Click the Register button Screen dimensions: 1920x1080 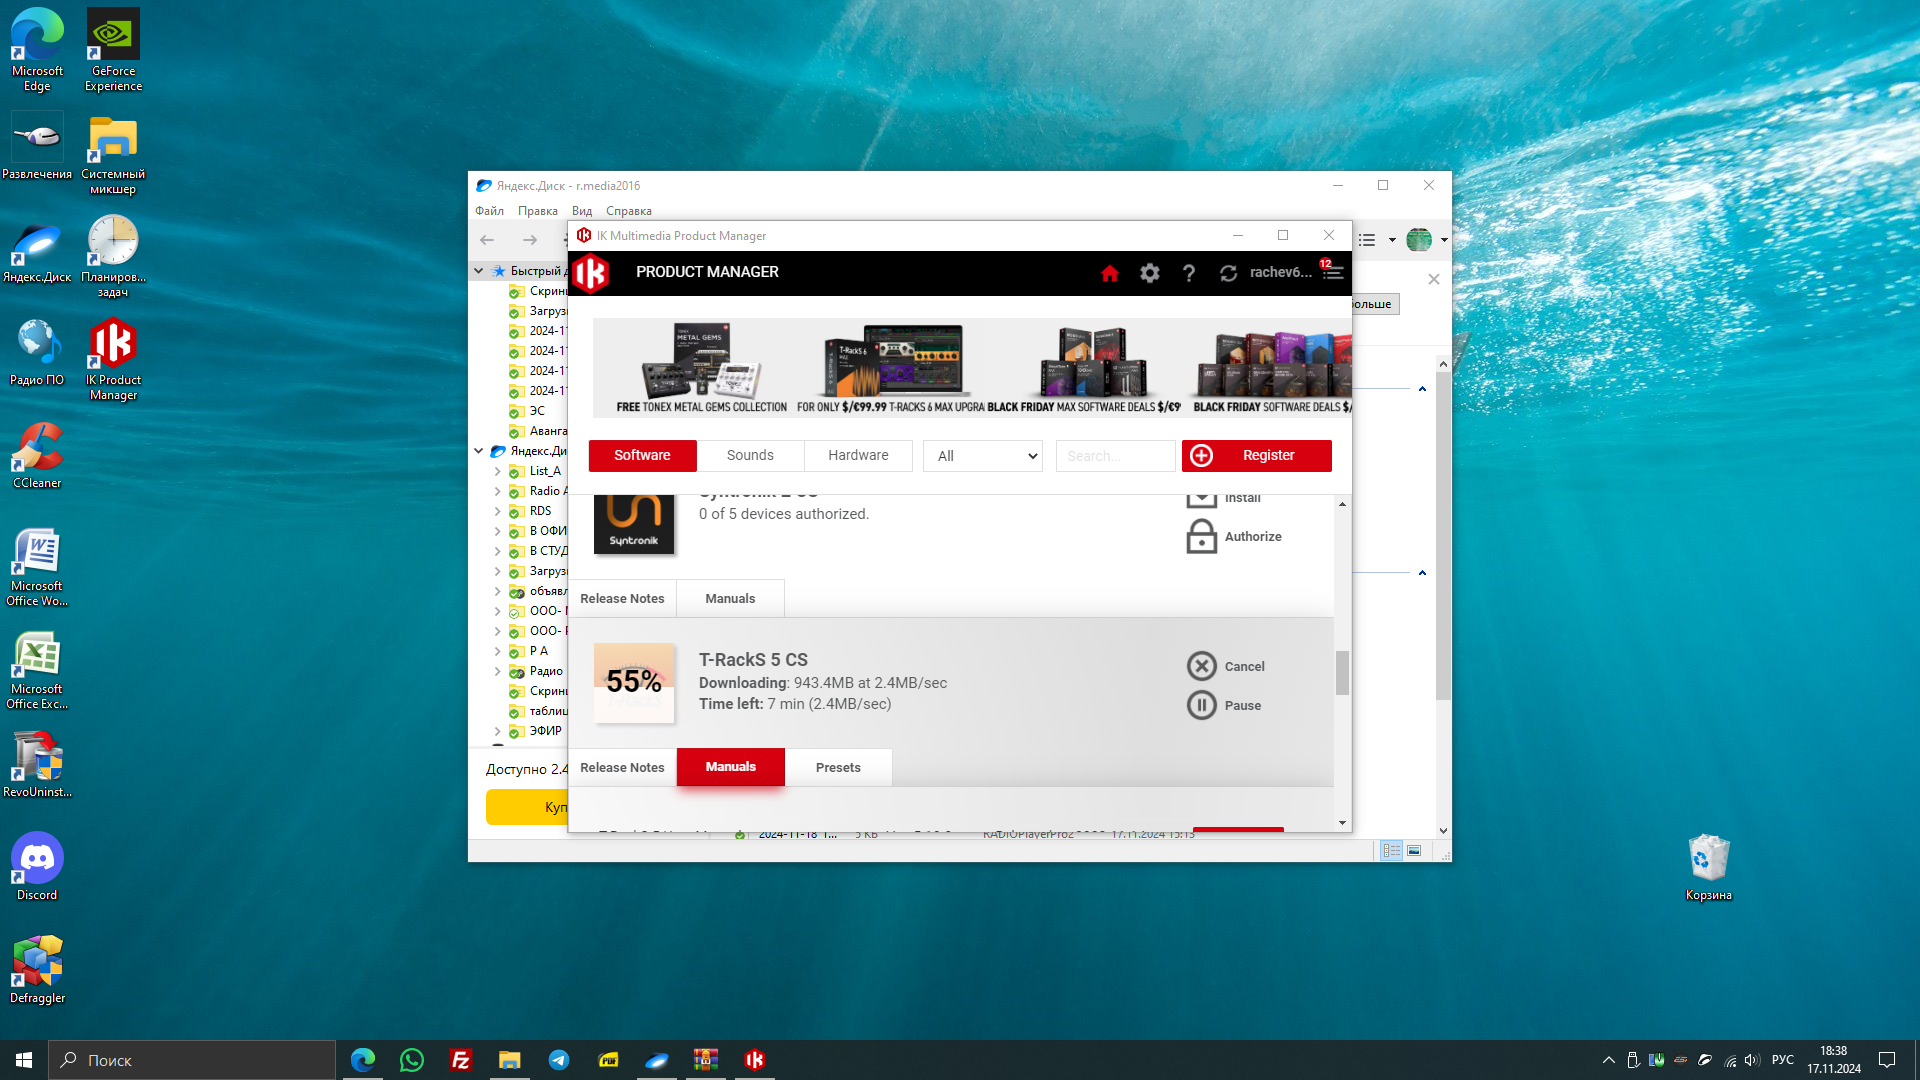pyautogui.click(x=1257, y=455)
